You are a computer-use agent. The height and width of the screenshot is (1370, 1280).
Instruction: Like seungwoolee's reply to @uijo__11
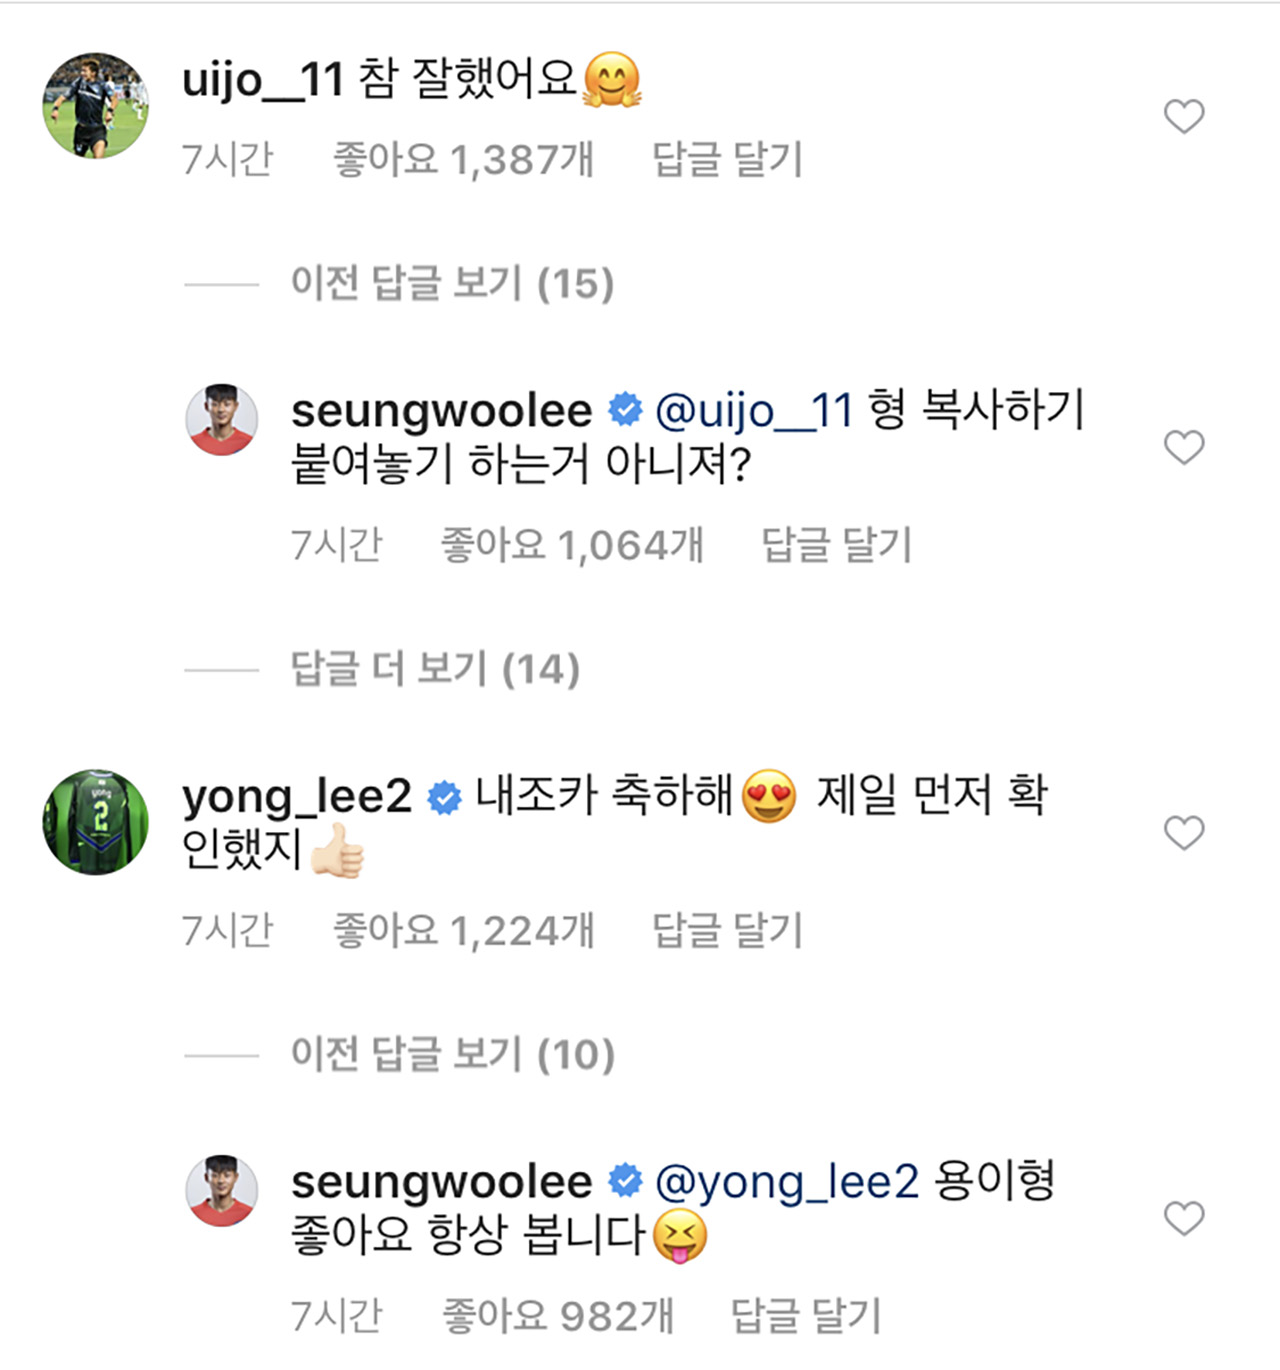pos(1184,447)
